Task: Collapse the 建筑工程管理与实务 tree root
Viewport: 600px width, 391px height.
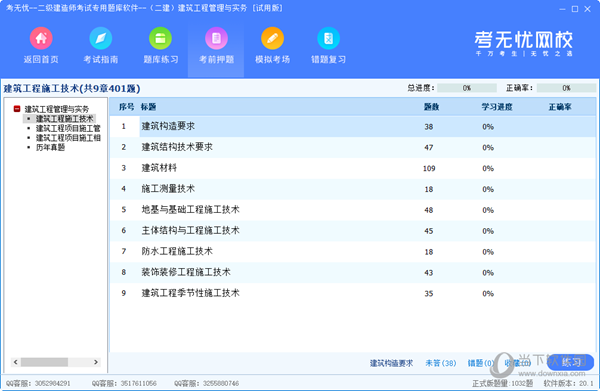Action: [17, 109]
